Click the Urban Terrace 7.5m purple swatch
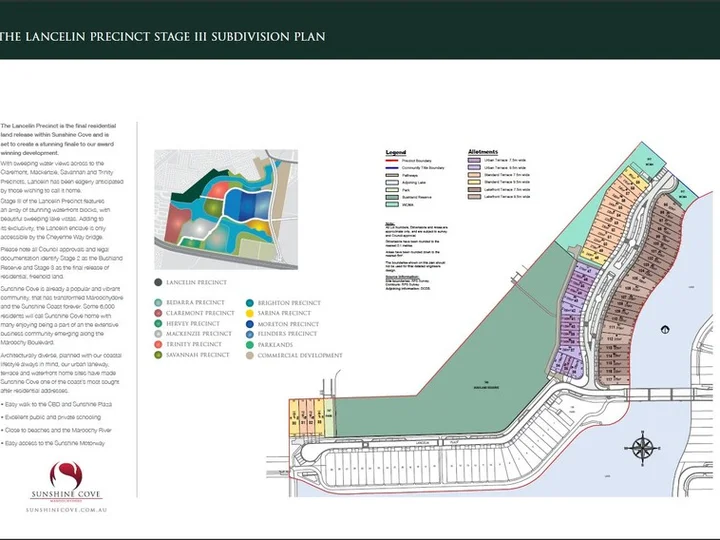 474,160
